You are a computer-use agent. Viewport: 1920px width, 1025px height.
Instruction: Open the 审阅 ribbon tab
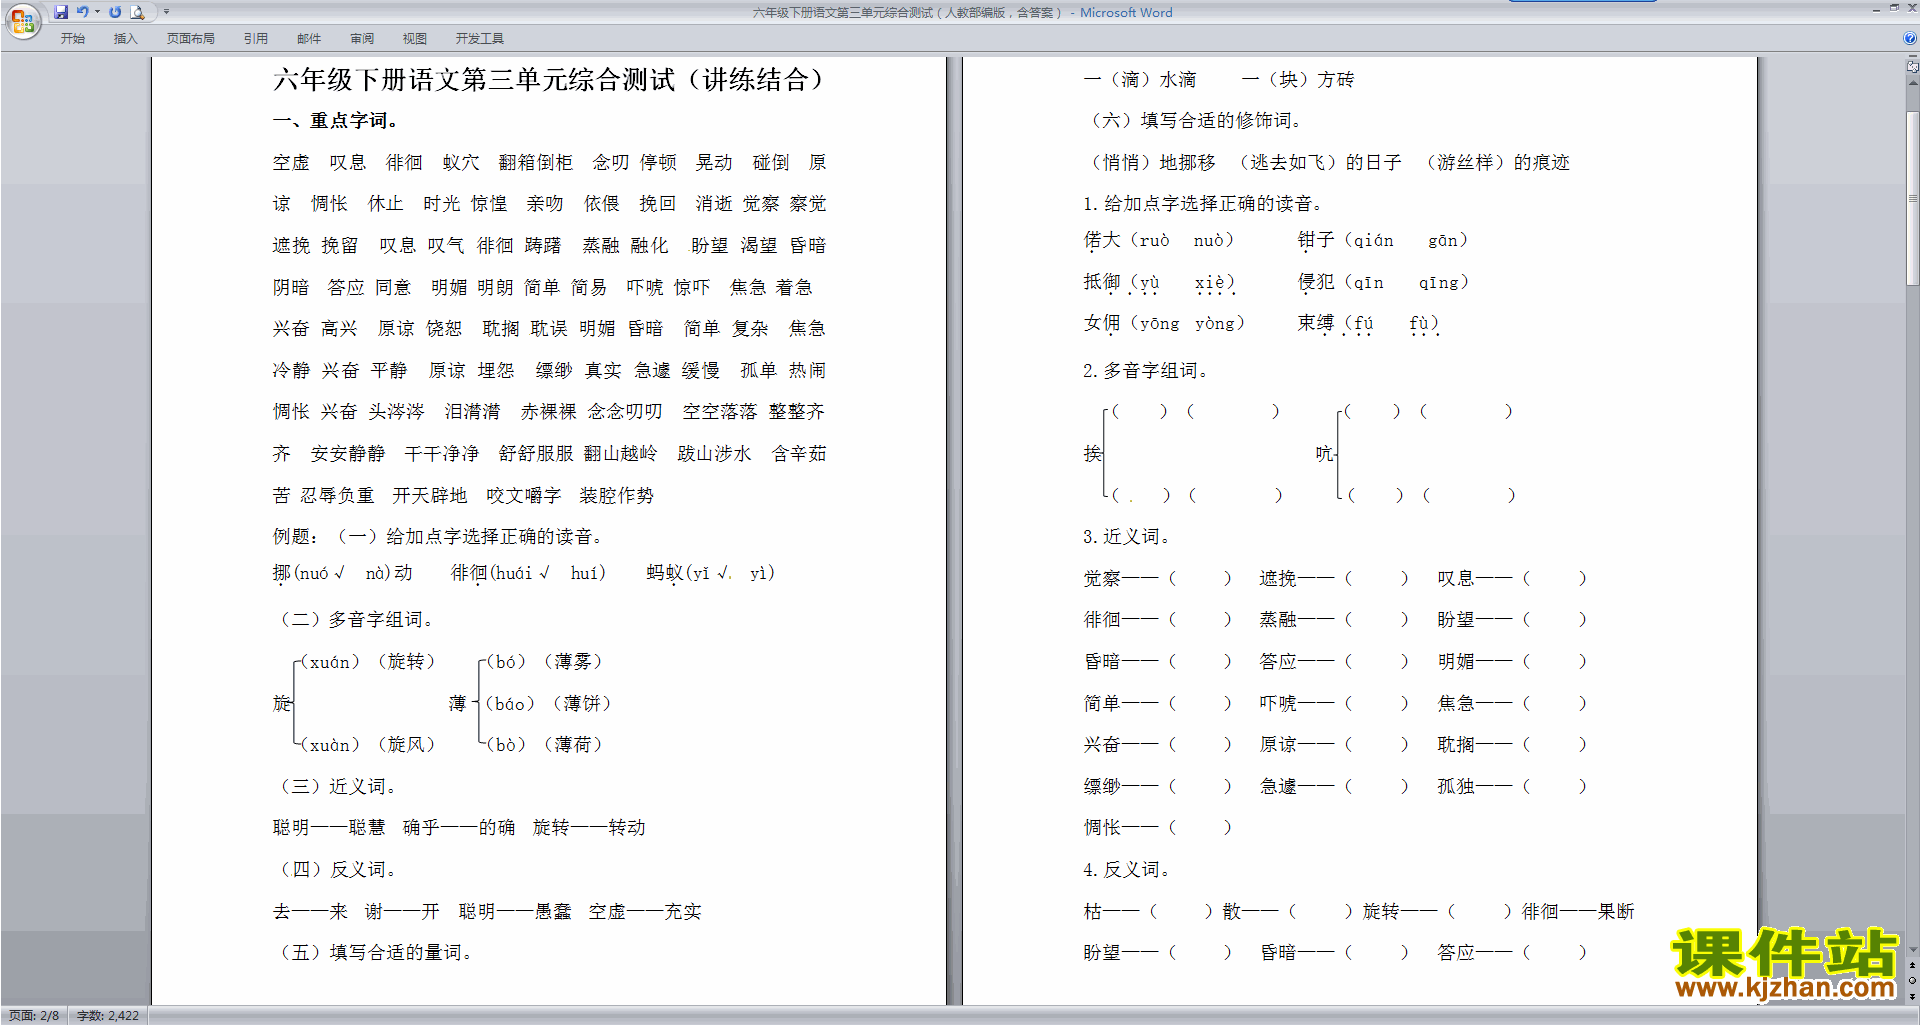pyautogui.click(x=362, y=39)
